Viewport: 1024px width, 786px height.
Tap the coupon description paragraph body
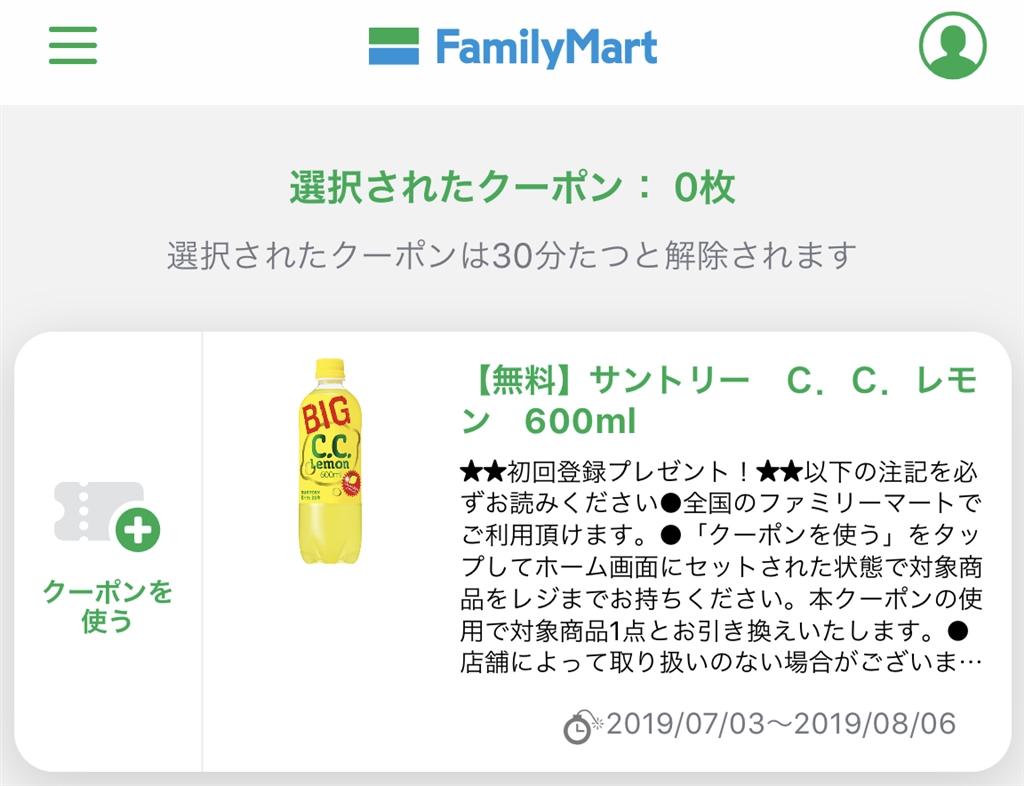point(722,582)
